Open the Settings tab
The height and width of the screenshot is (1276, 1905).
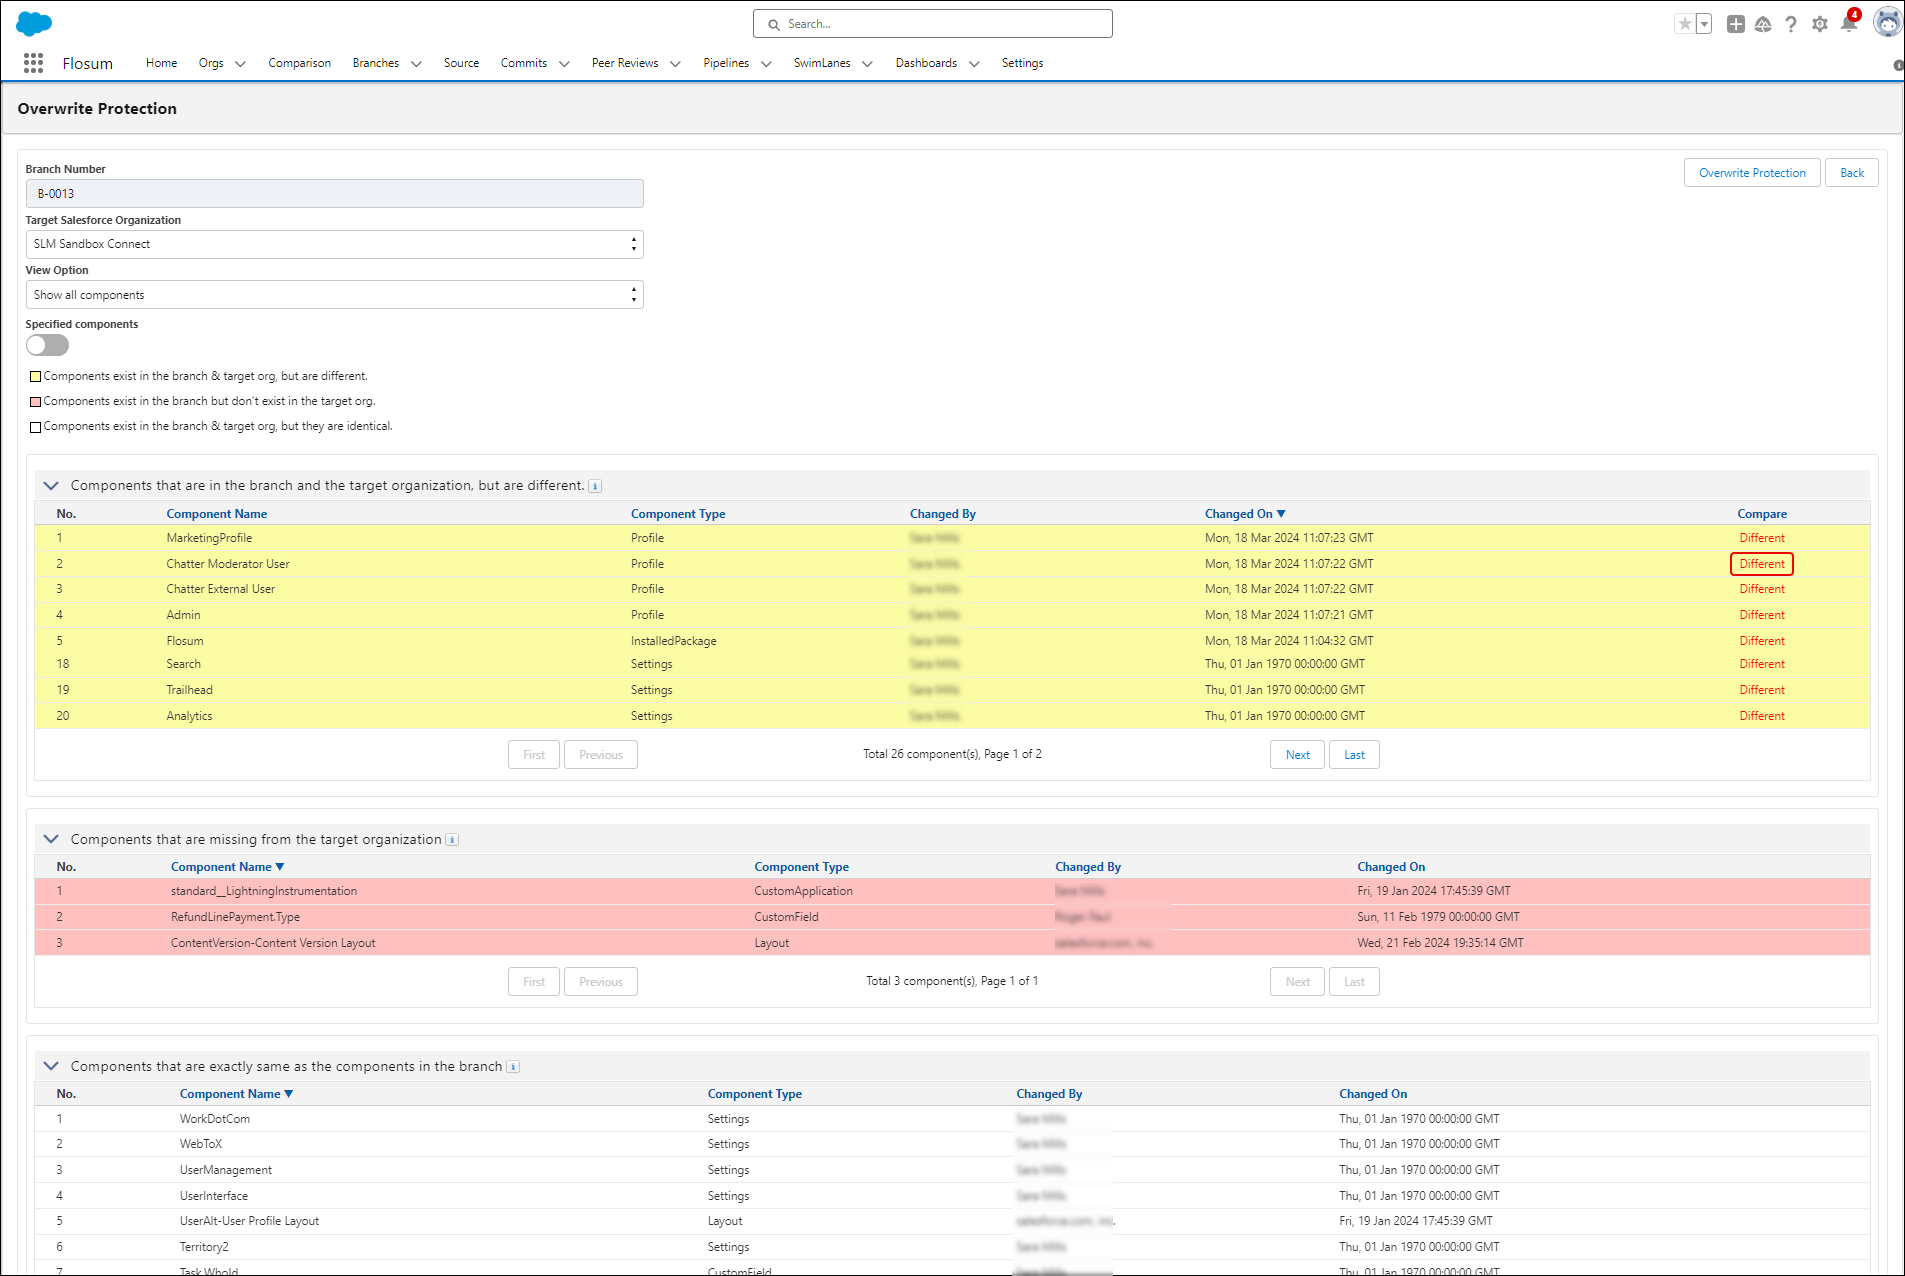1022,63
